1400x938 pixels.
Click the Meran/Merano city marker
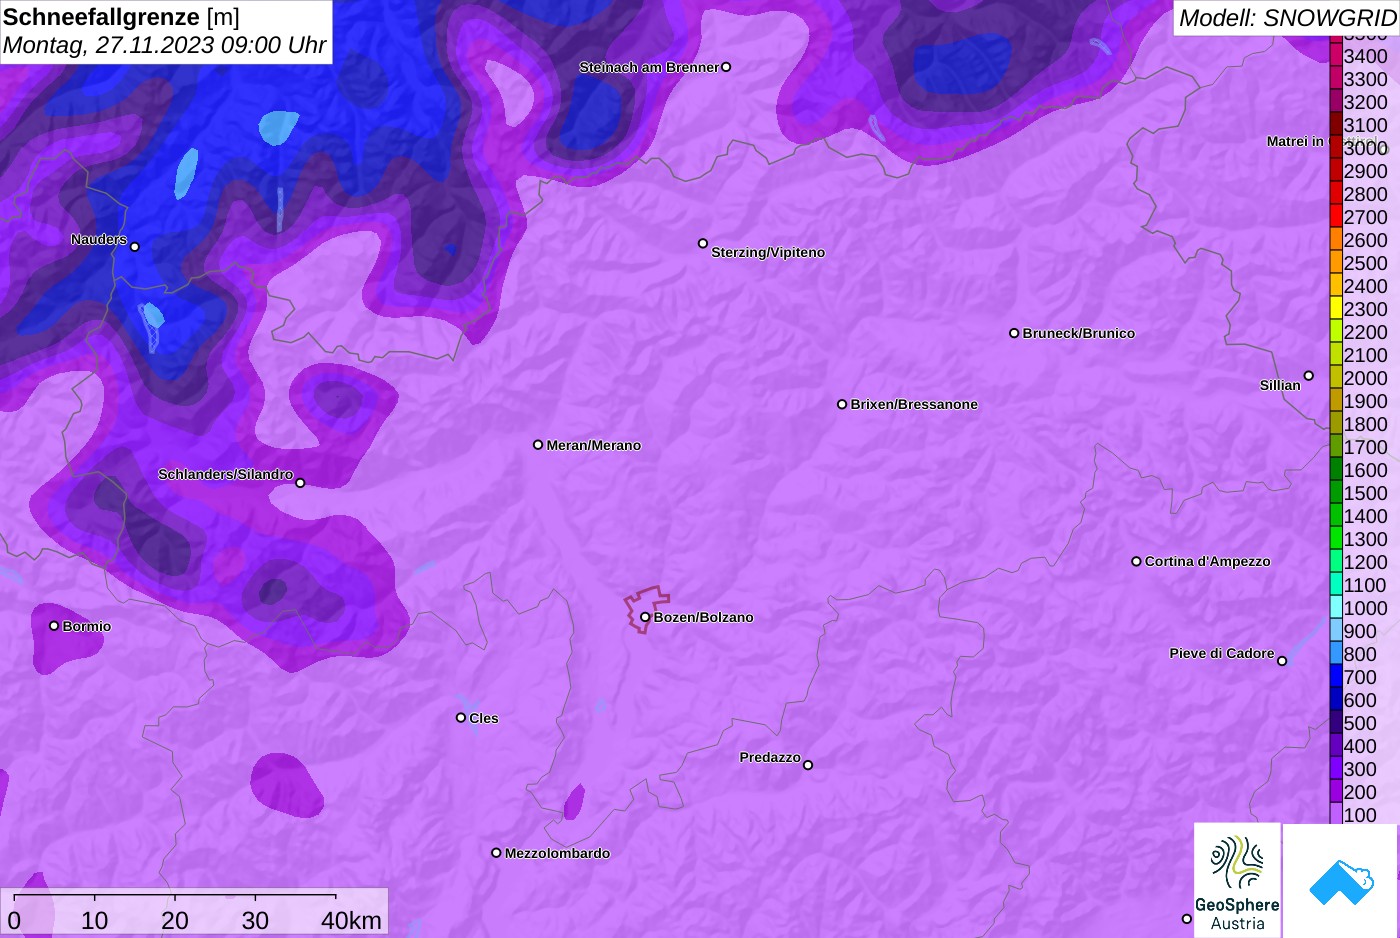click(x=538, y=445)
